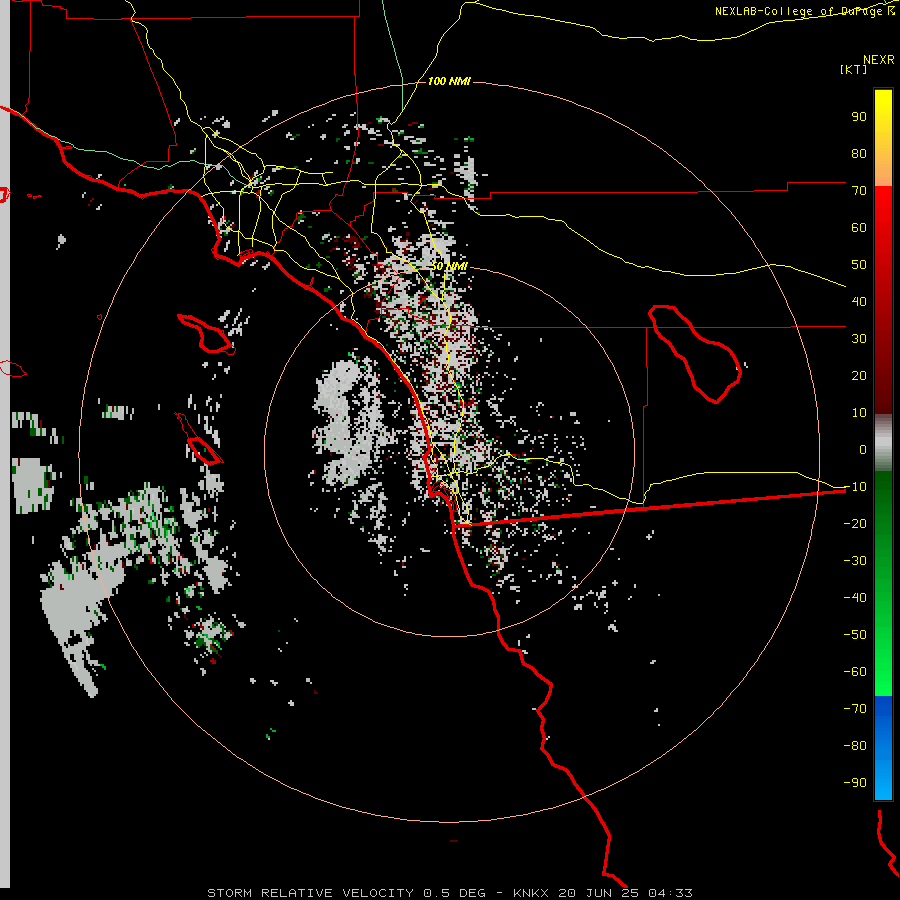900x900 pixels.
Task: Click the Storm Relative Velocity caption text
Action: point(449,893)
